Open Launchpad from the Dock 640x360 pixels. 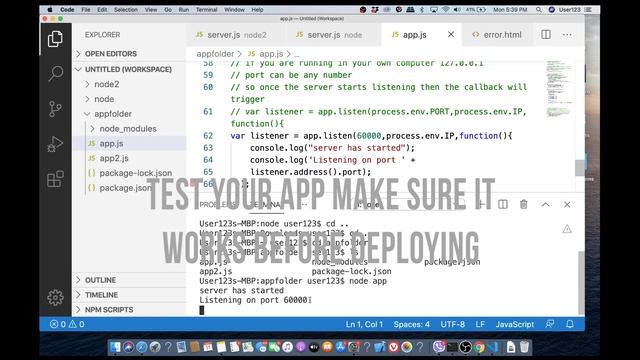coord(155,347)
